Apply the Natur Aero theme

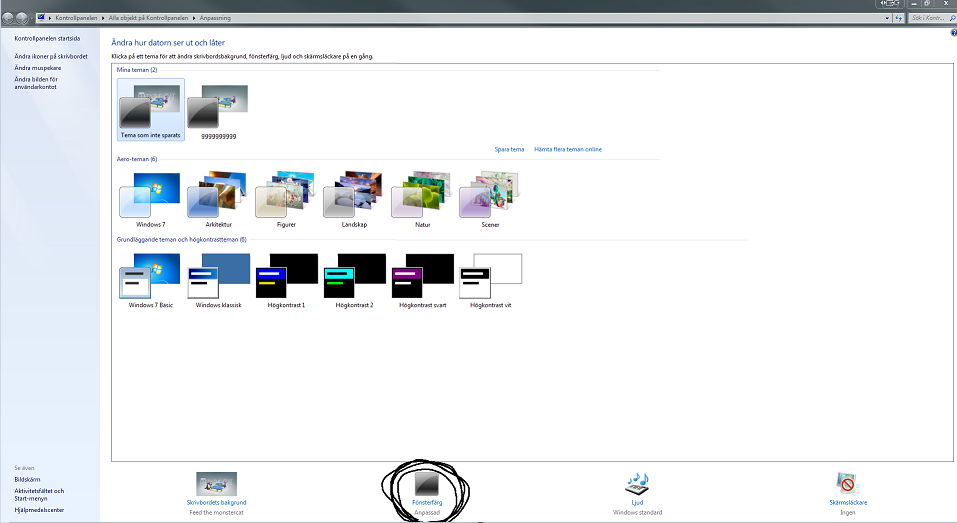coord(422,200)
